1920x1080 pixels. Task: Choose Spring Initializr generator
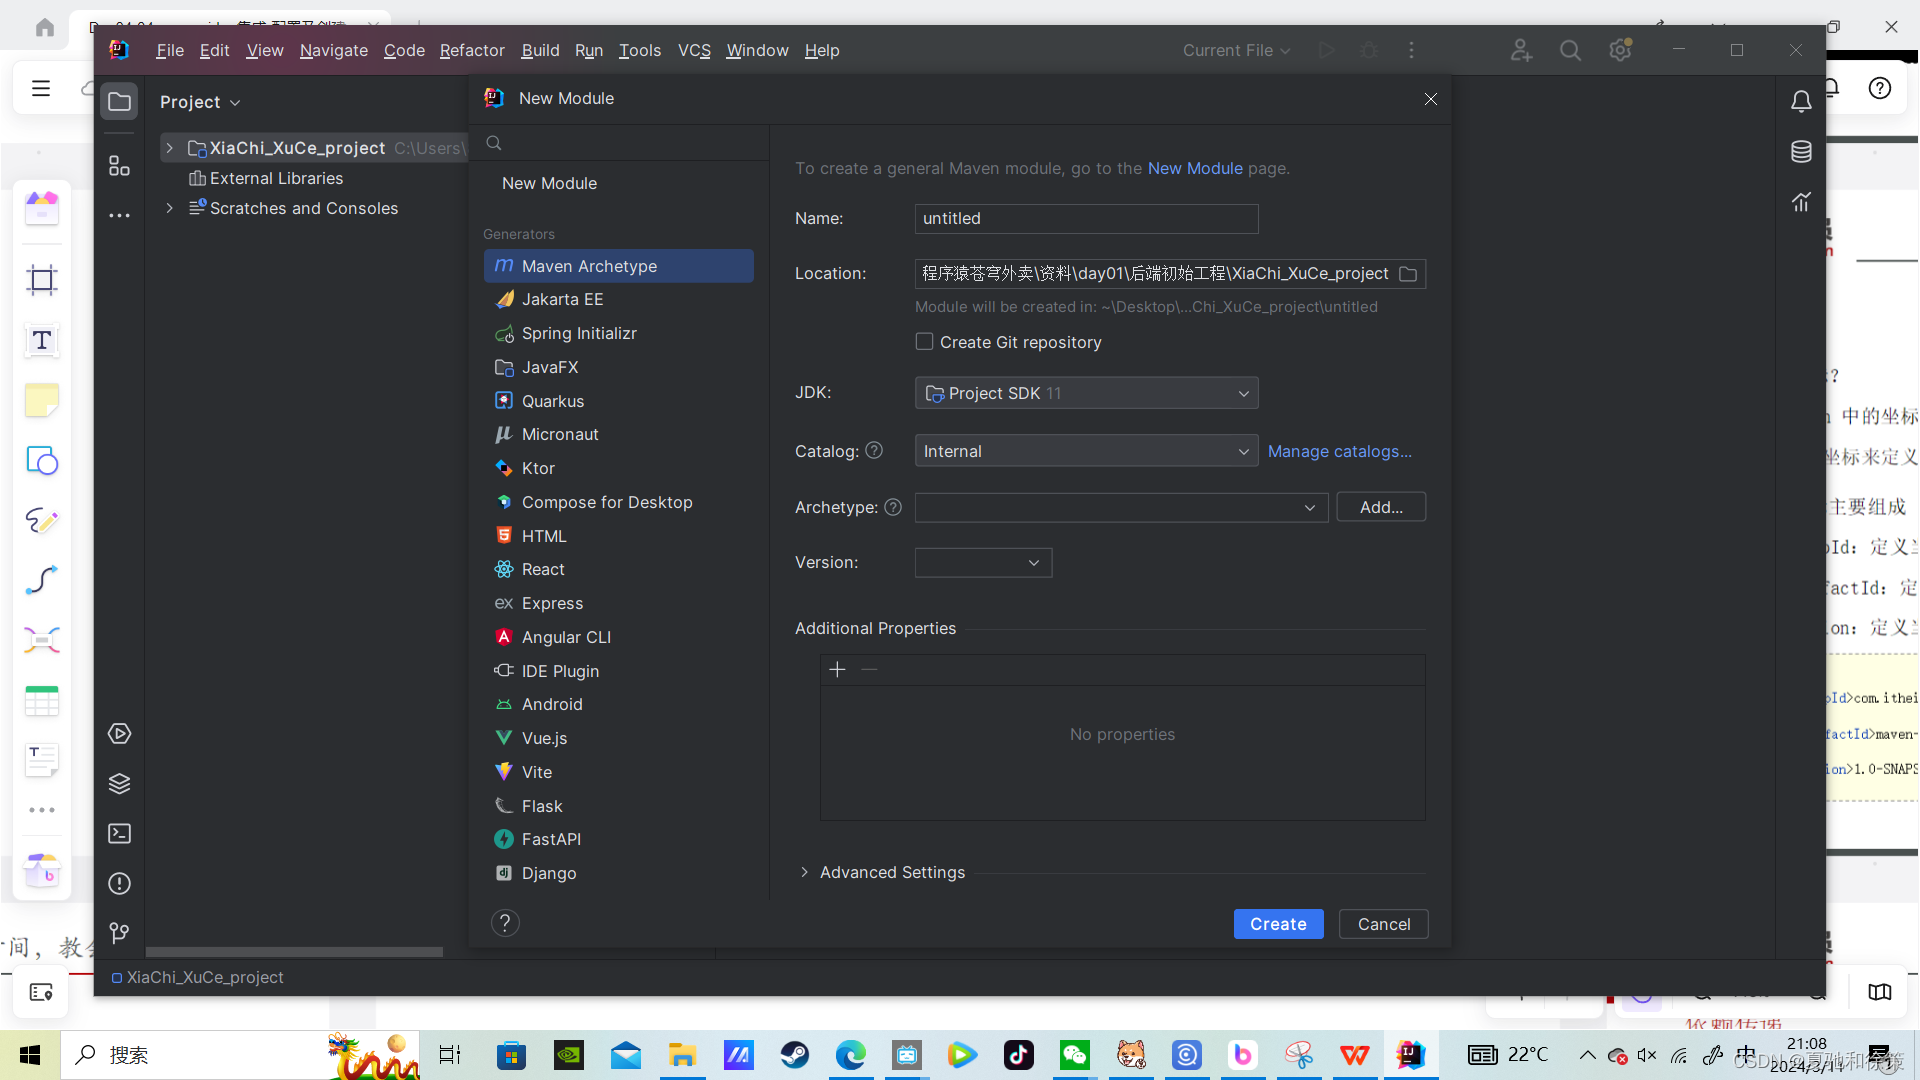pyautogui.click(x=619, y=333)
